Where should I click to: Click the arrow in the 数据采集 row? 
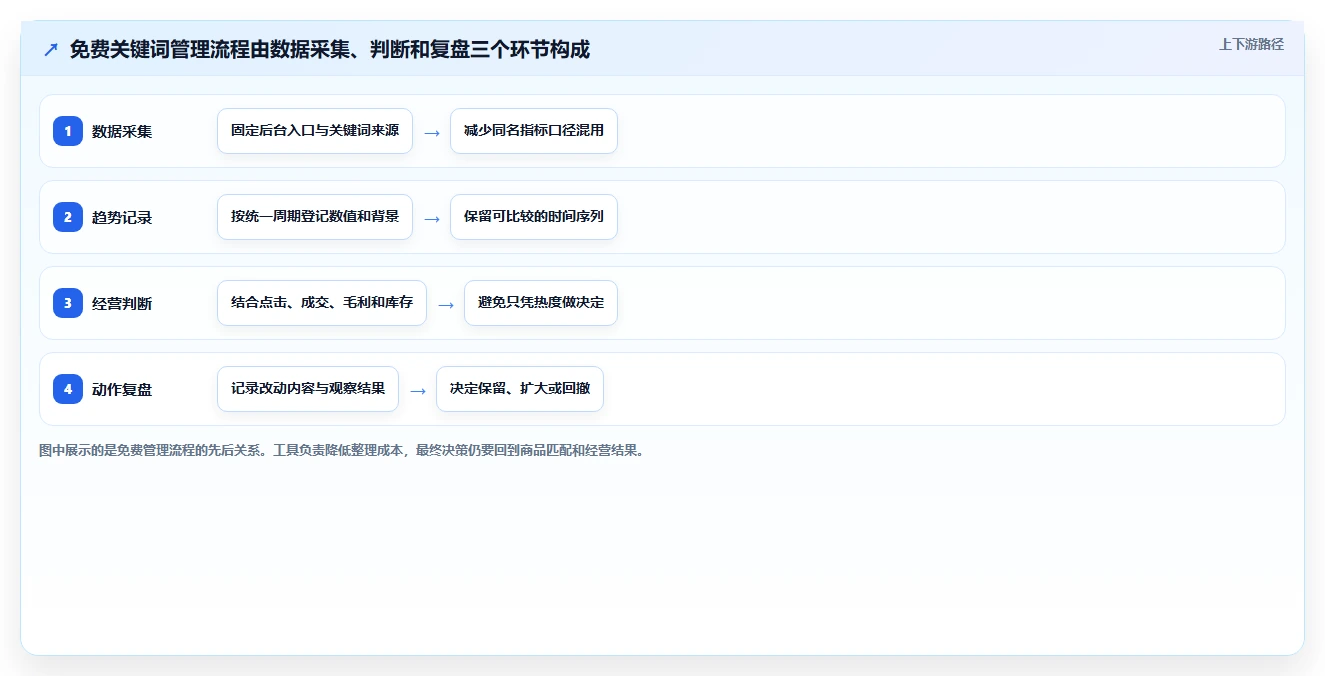432,132
